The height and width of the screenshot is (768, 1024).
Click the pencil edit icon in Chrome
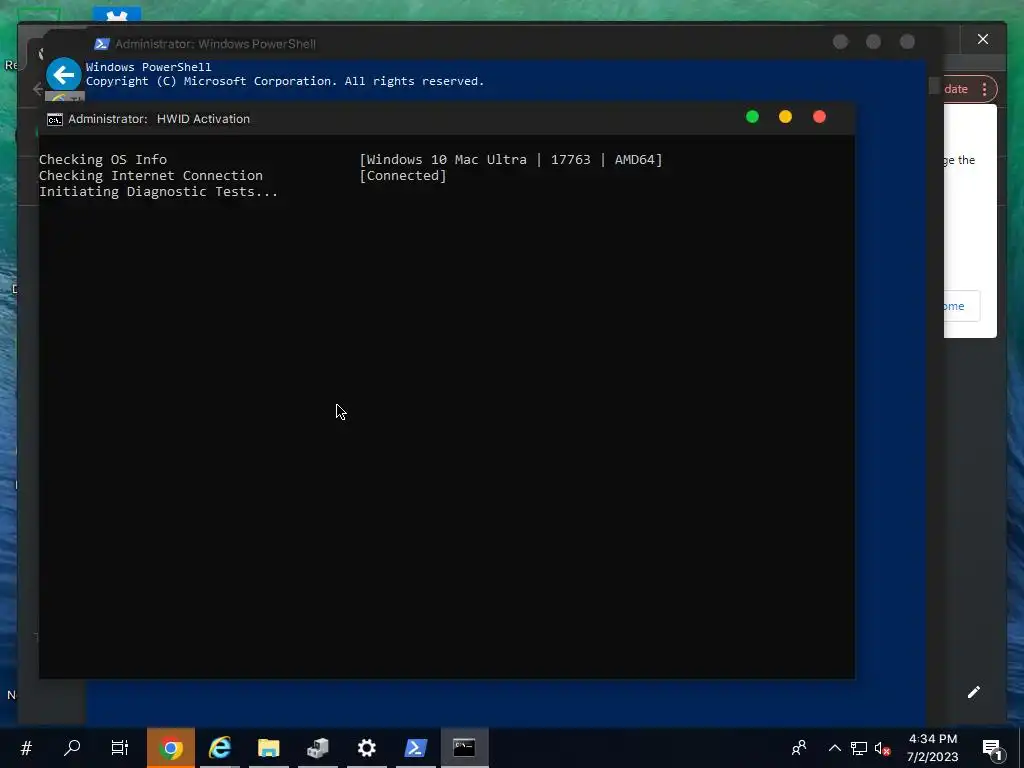974,692
